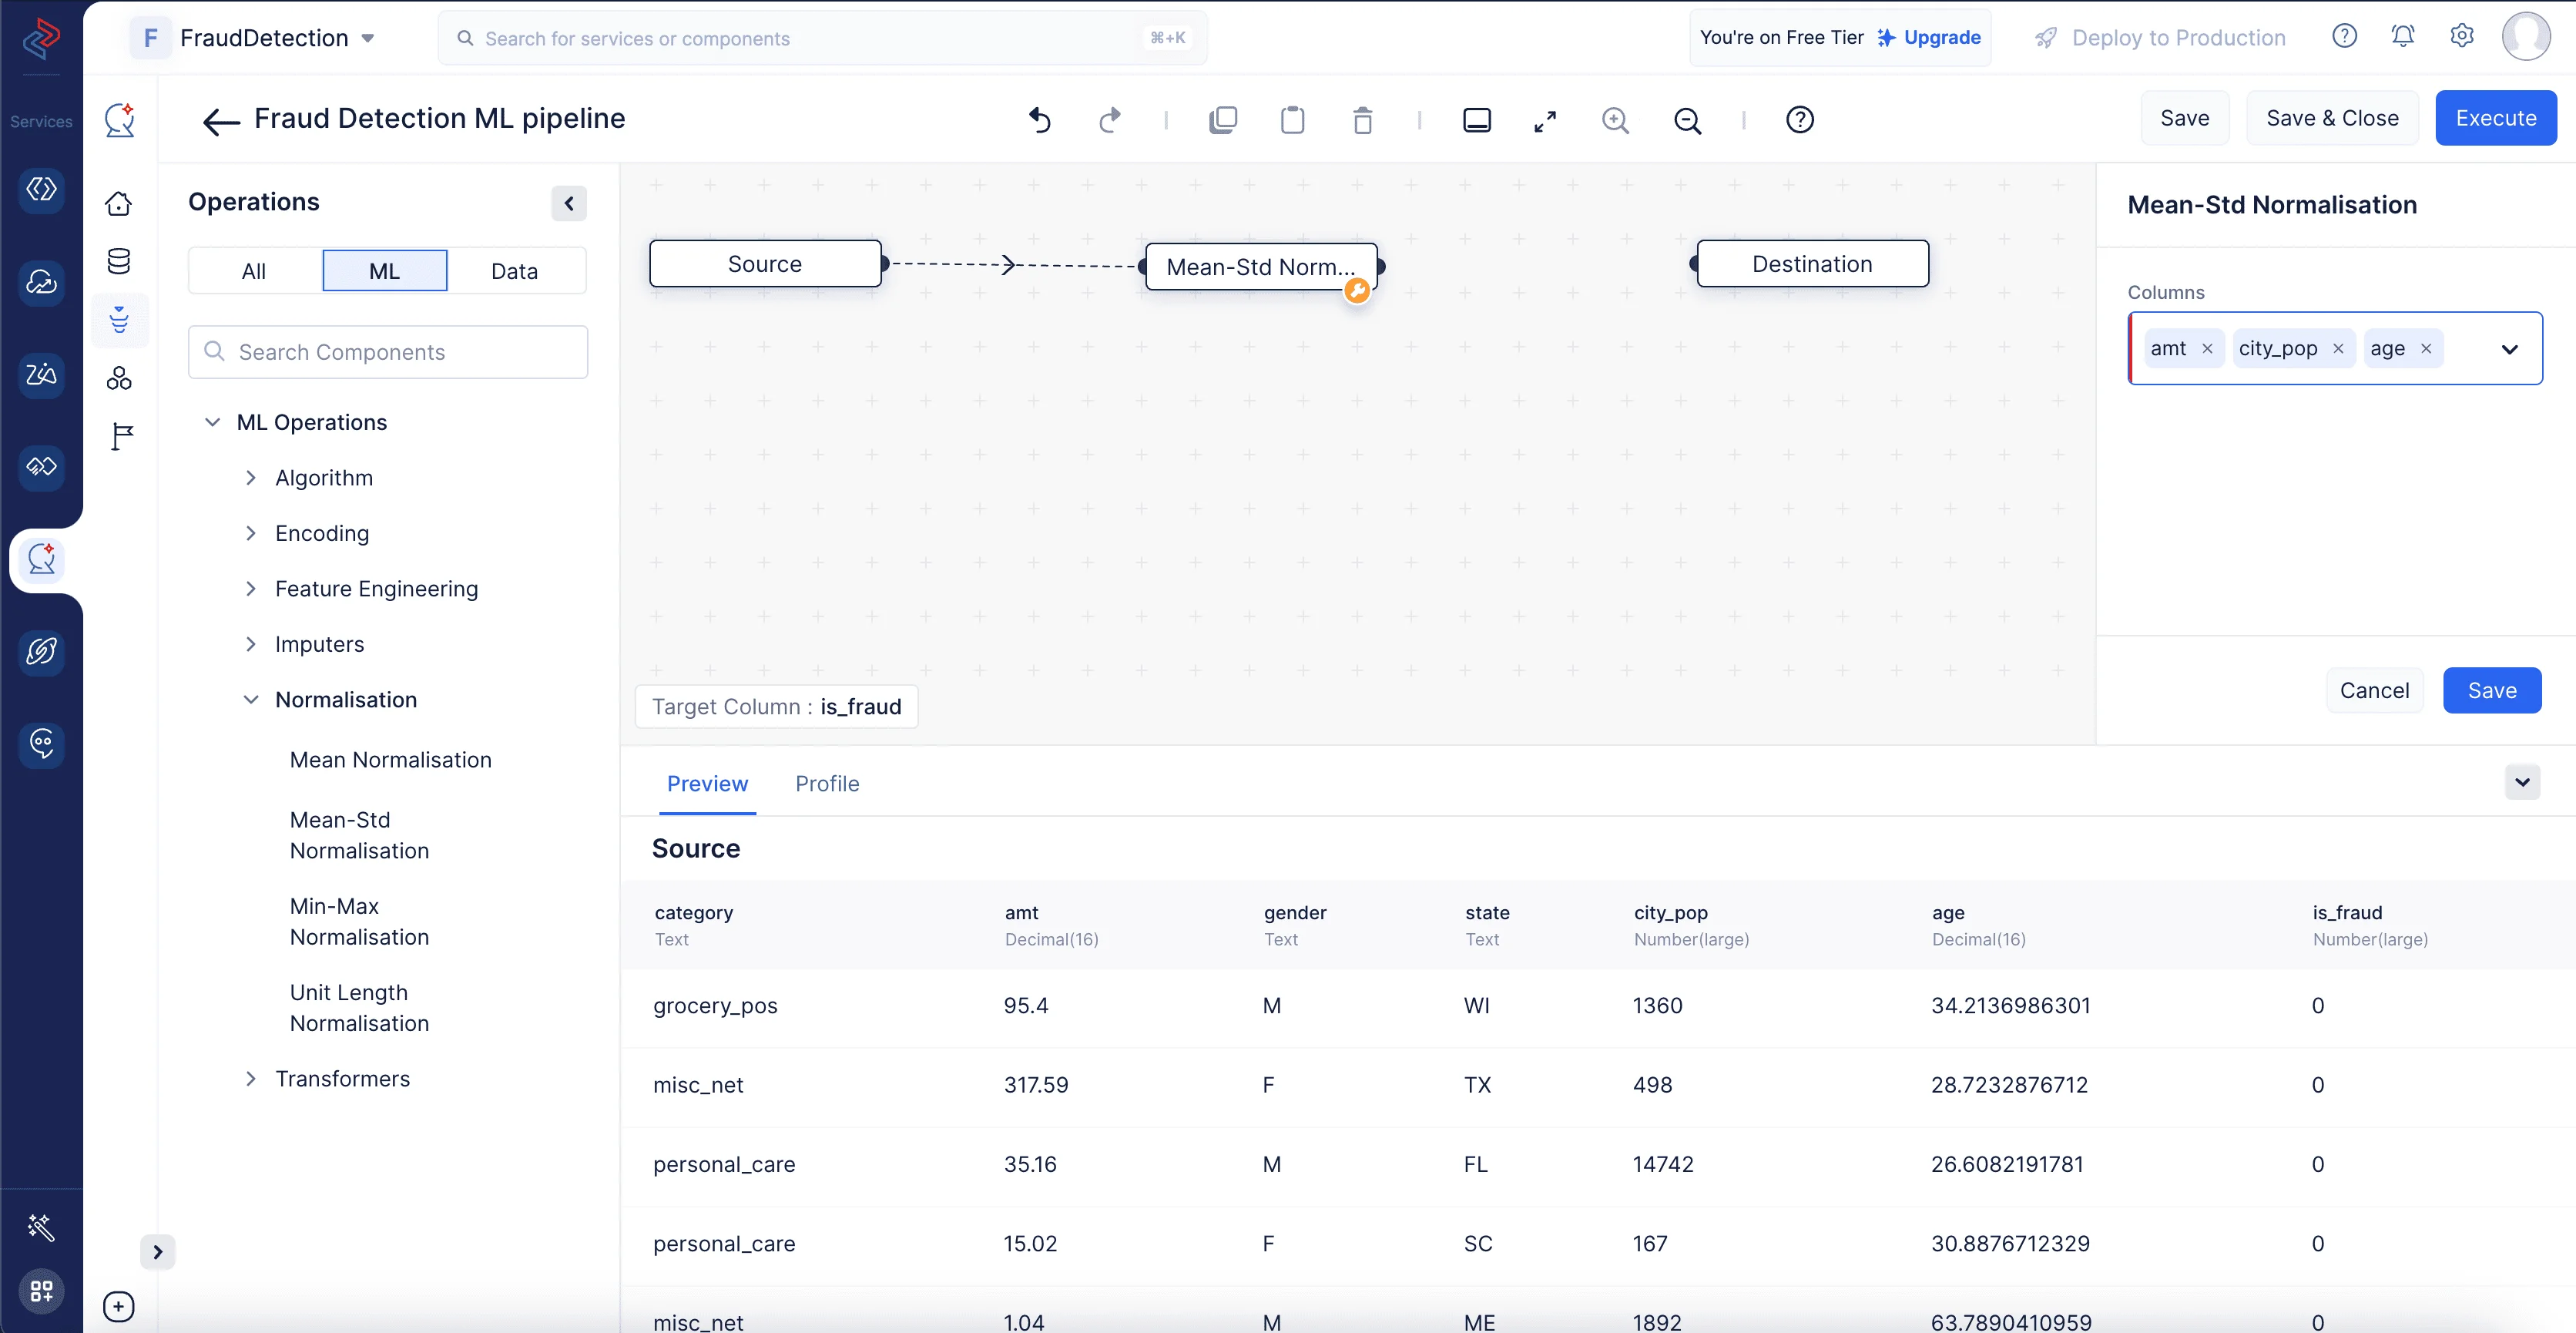Switch operations filter to Data
Screen dimensions: 2576x1333
click(x=514, y=271)
